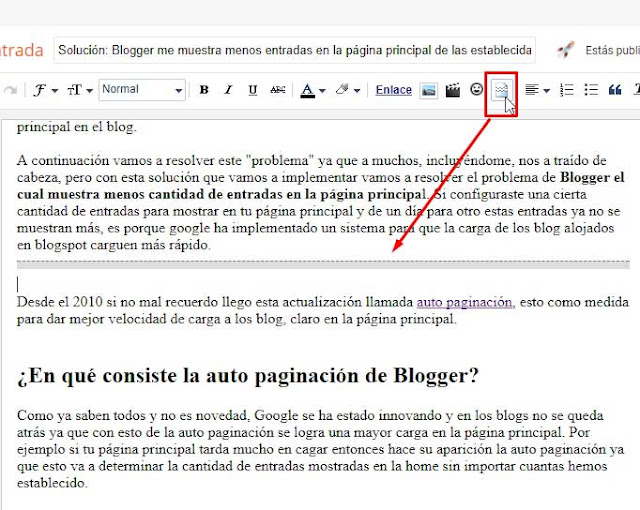The width and height of the screenshot is (640, 510).
Task: Insert an image using the image icon
Action: coord(429,90)
